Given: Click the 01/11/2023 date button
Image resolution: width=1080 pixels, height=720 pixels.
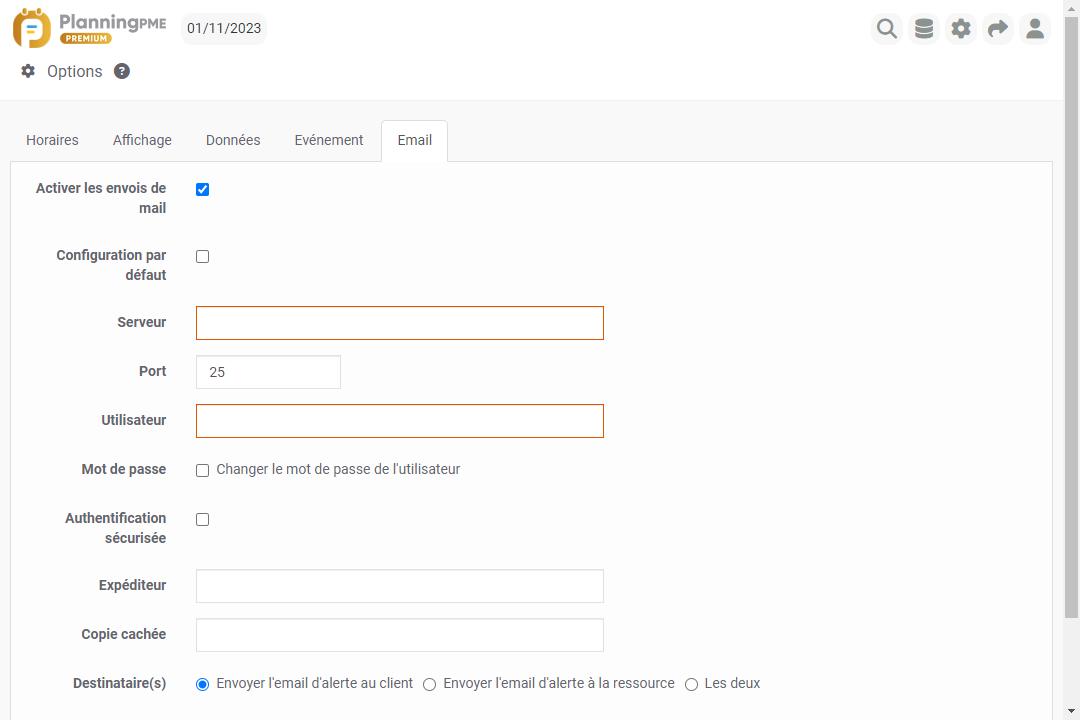Looking at the screenshot, I should (224, 28).
